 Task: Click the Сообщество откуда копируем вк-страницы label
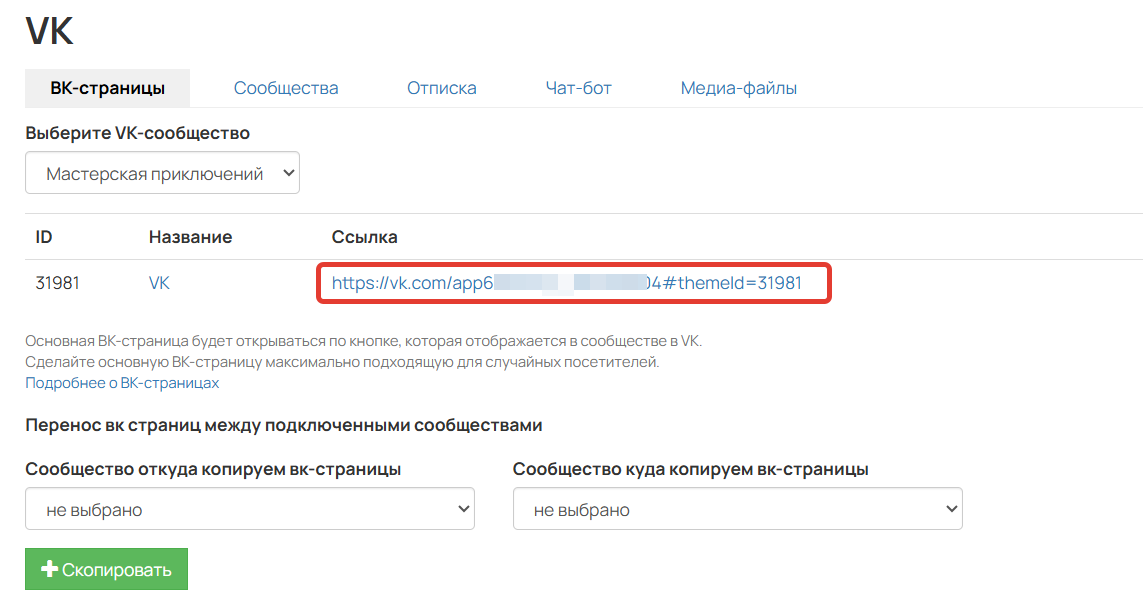tap(213, 469)
